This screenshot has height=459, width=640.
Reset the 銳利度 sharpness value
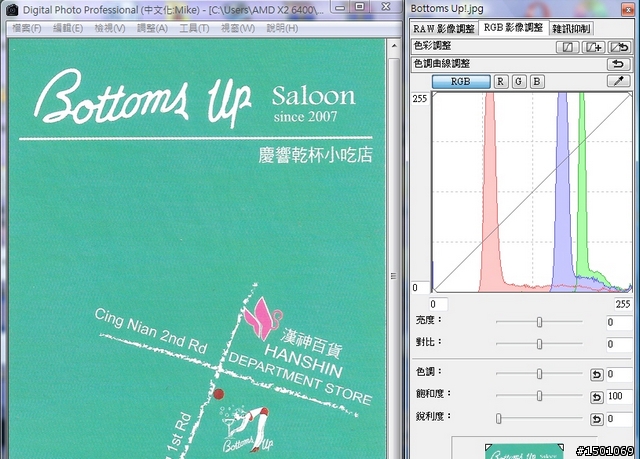(x=596, y=419)
